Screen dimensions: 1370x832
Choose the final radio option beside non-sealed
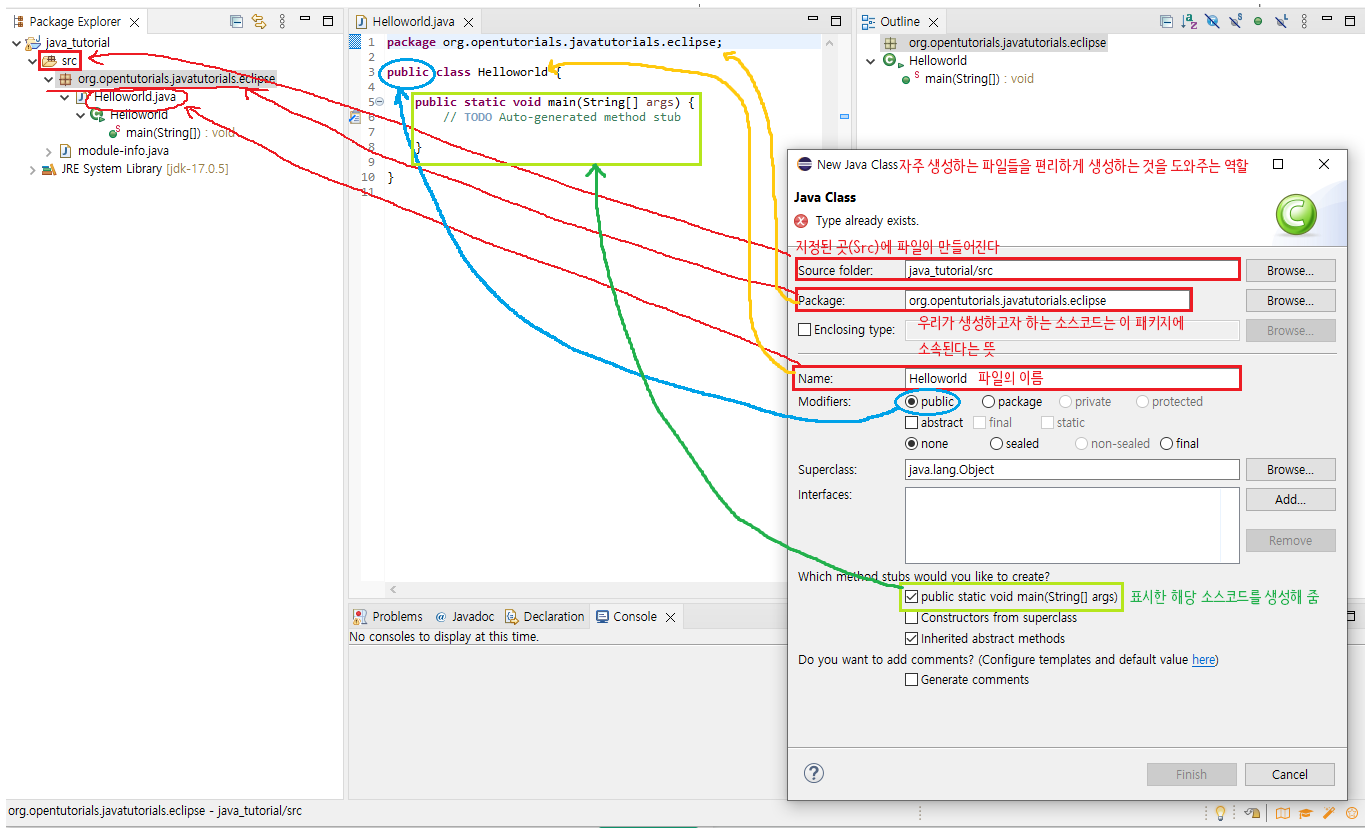[1166, 444]
